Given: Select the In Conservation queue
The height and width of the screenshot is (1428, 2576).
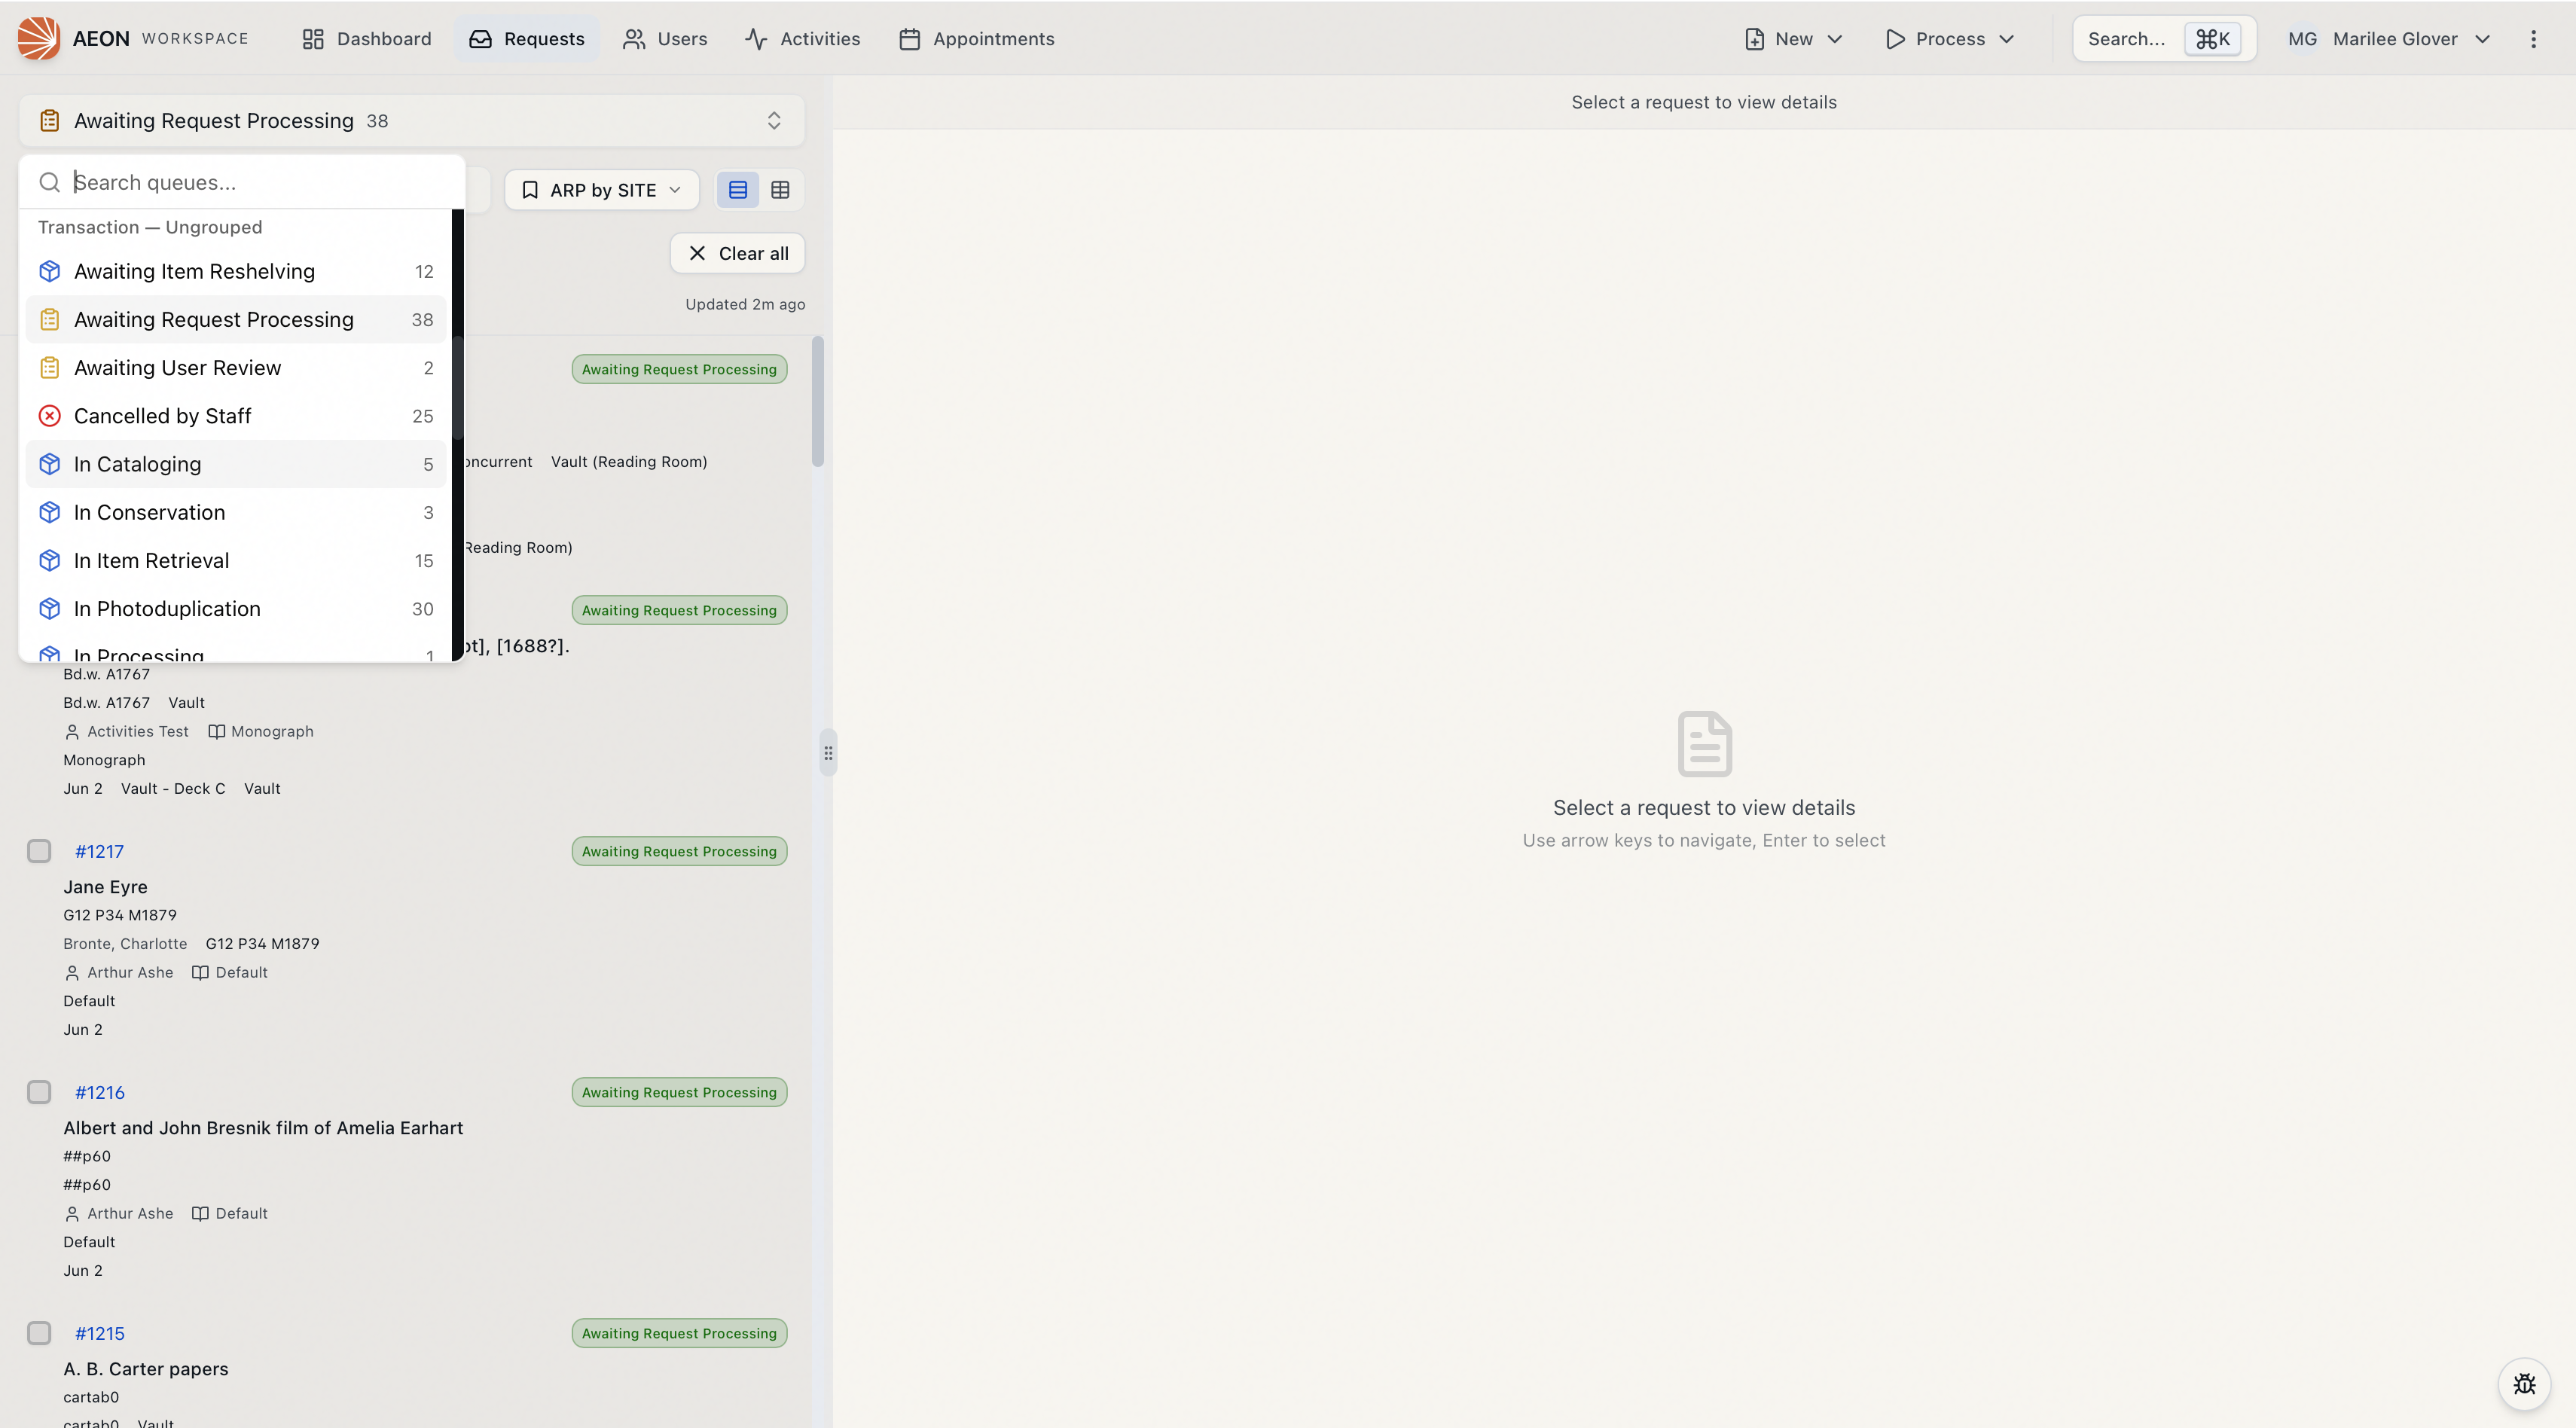Looking at the screenshot, I should pyautogui.click(x=236, y=512).
